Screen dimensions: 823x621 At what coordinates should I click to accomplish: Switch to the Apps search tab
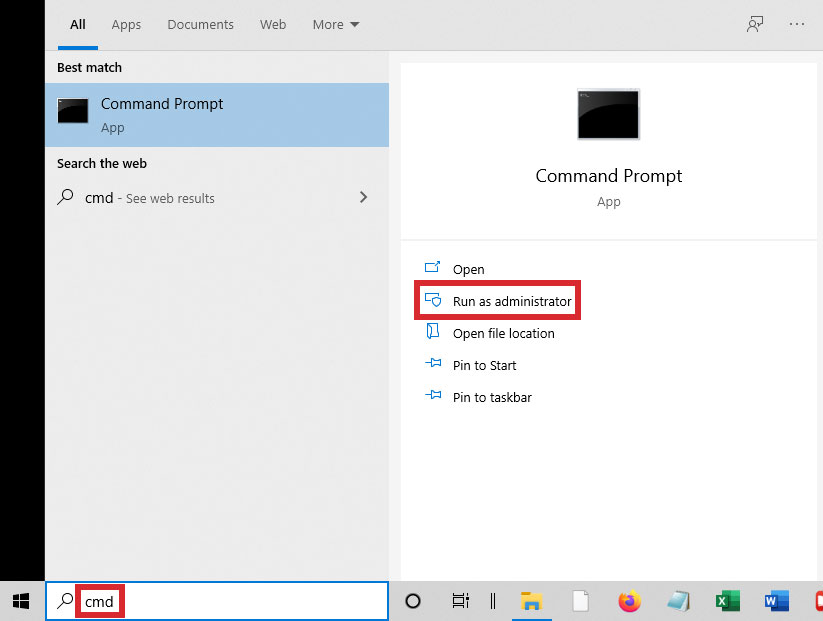pyautogui.click(x=126, y=25)
